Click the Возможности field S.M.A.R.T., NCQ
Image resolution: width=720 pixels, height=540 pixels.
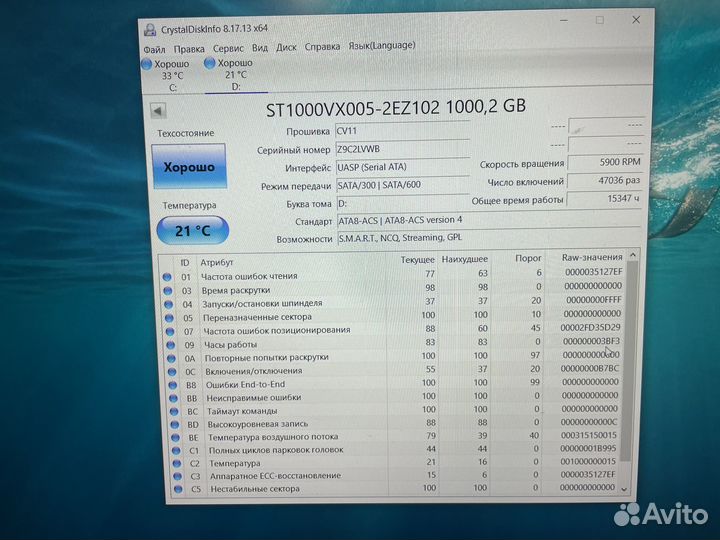pyautogui.click(x=489, y=238)
